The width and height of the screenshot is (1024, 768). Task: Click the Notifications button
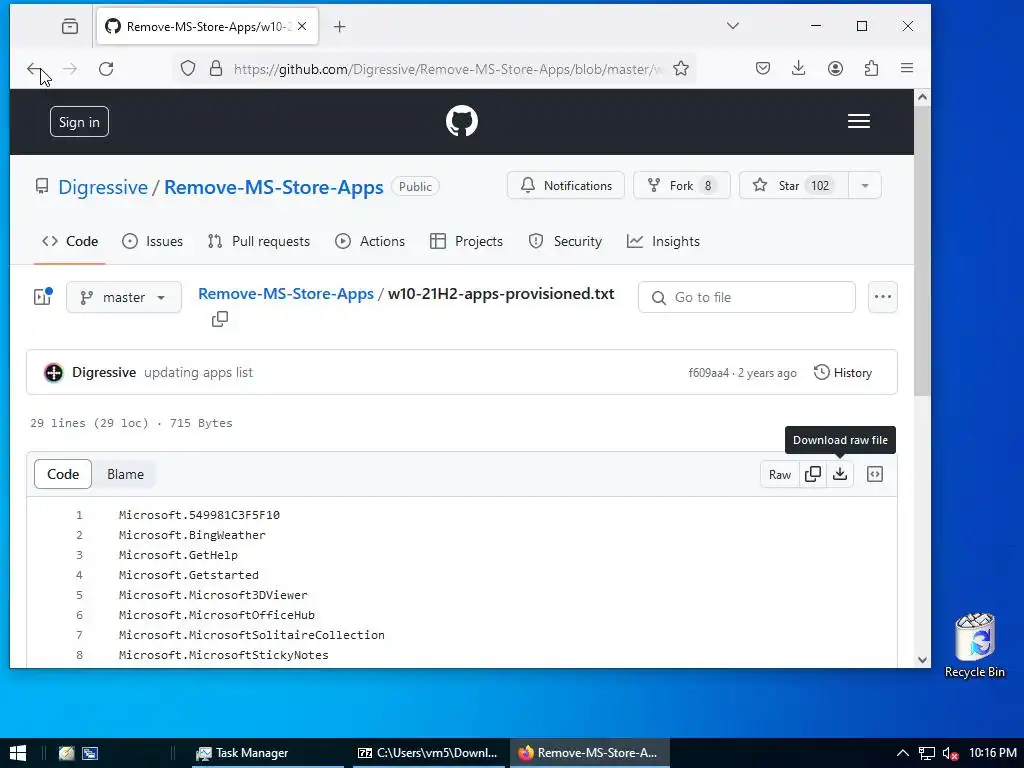click(566, 185)
